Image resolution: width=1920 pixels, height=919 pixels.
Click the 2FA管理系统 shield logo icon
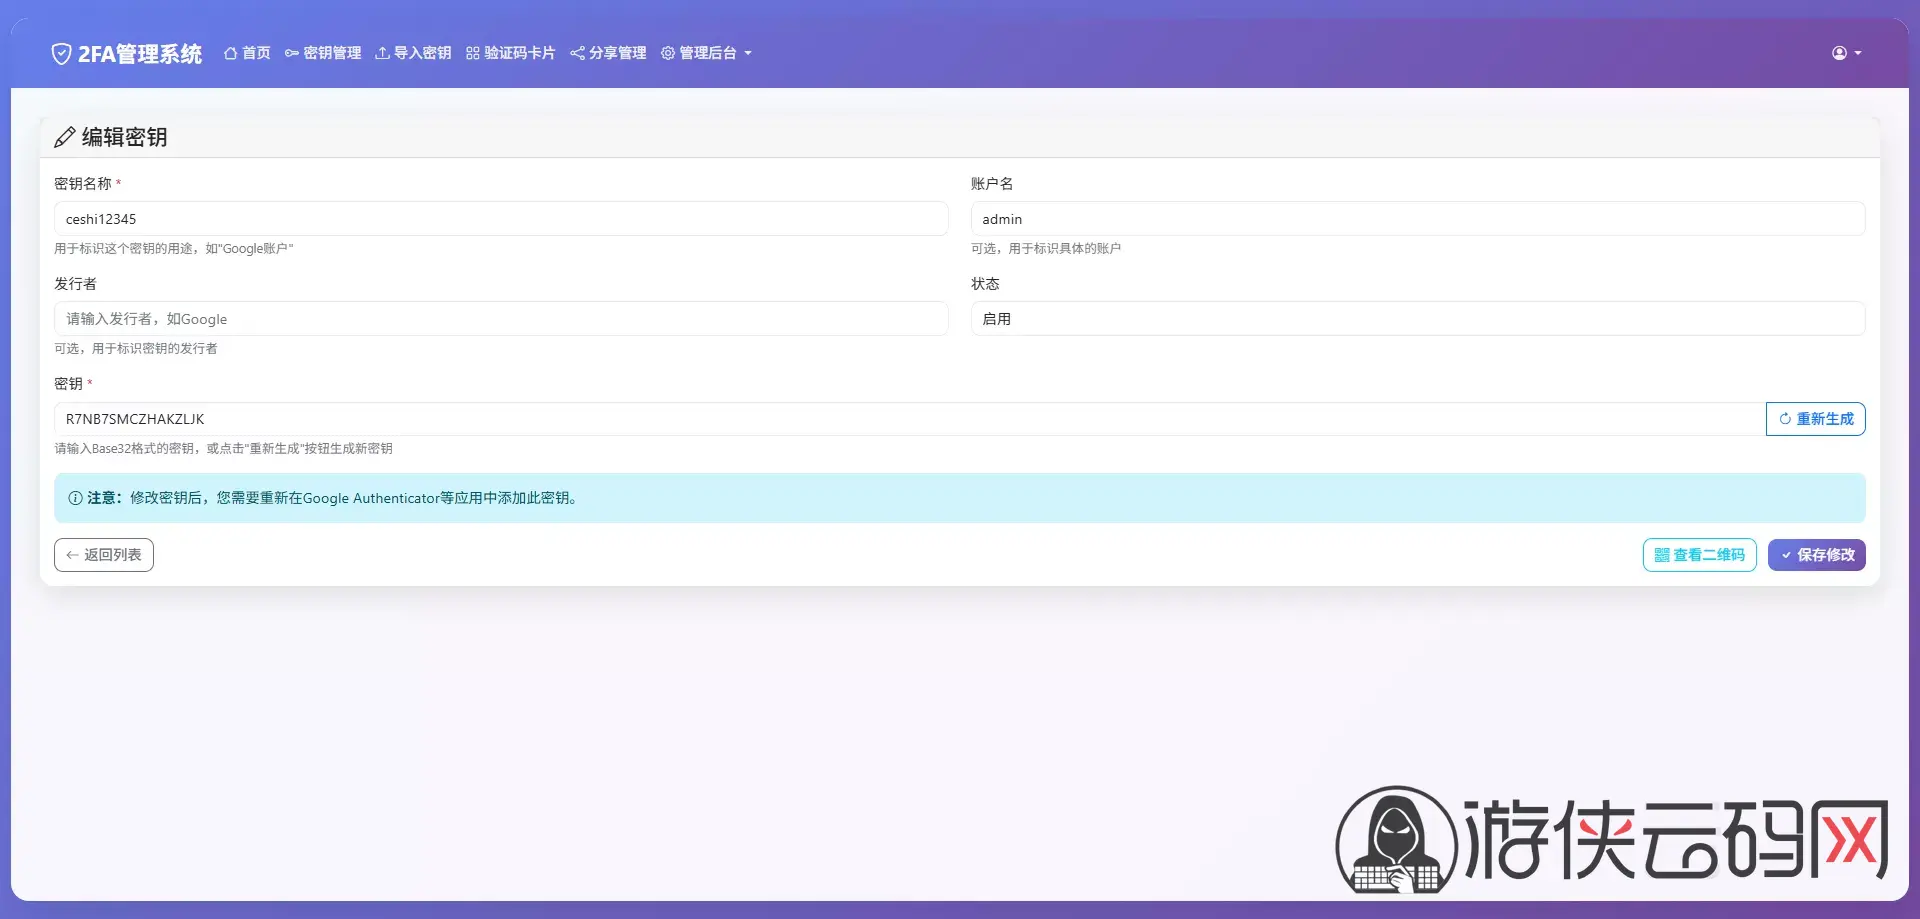tap(61, 54)
